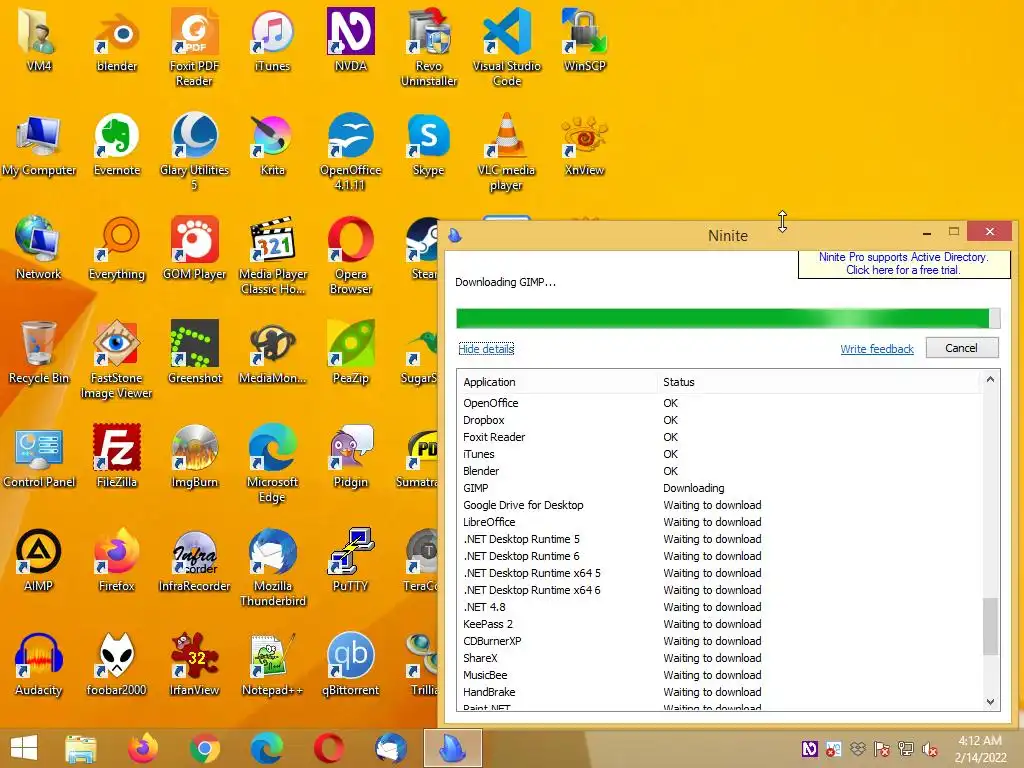Click the PeaZip desktop icon

tap(351, 353)
